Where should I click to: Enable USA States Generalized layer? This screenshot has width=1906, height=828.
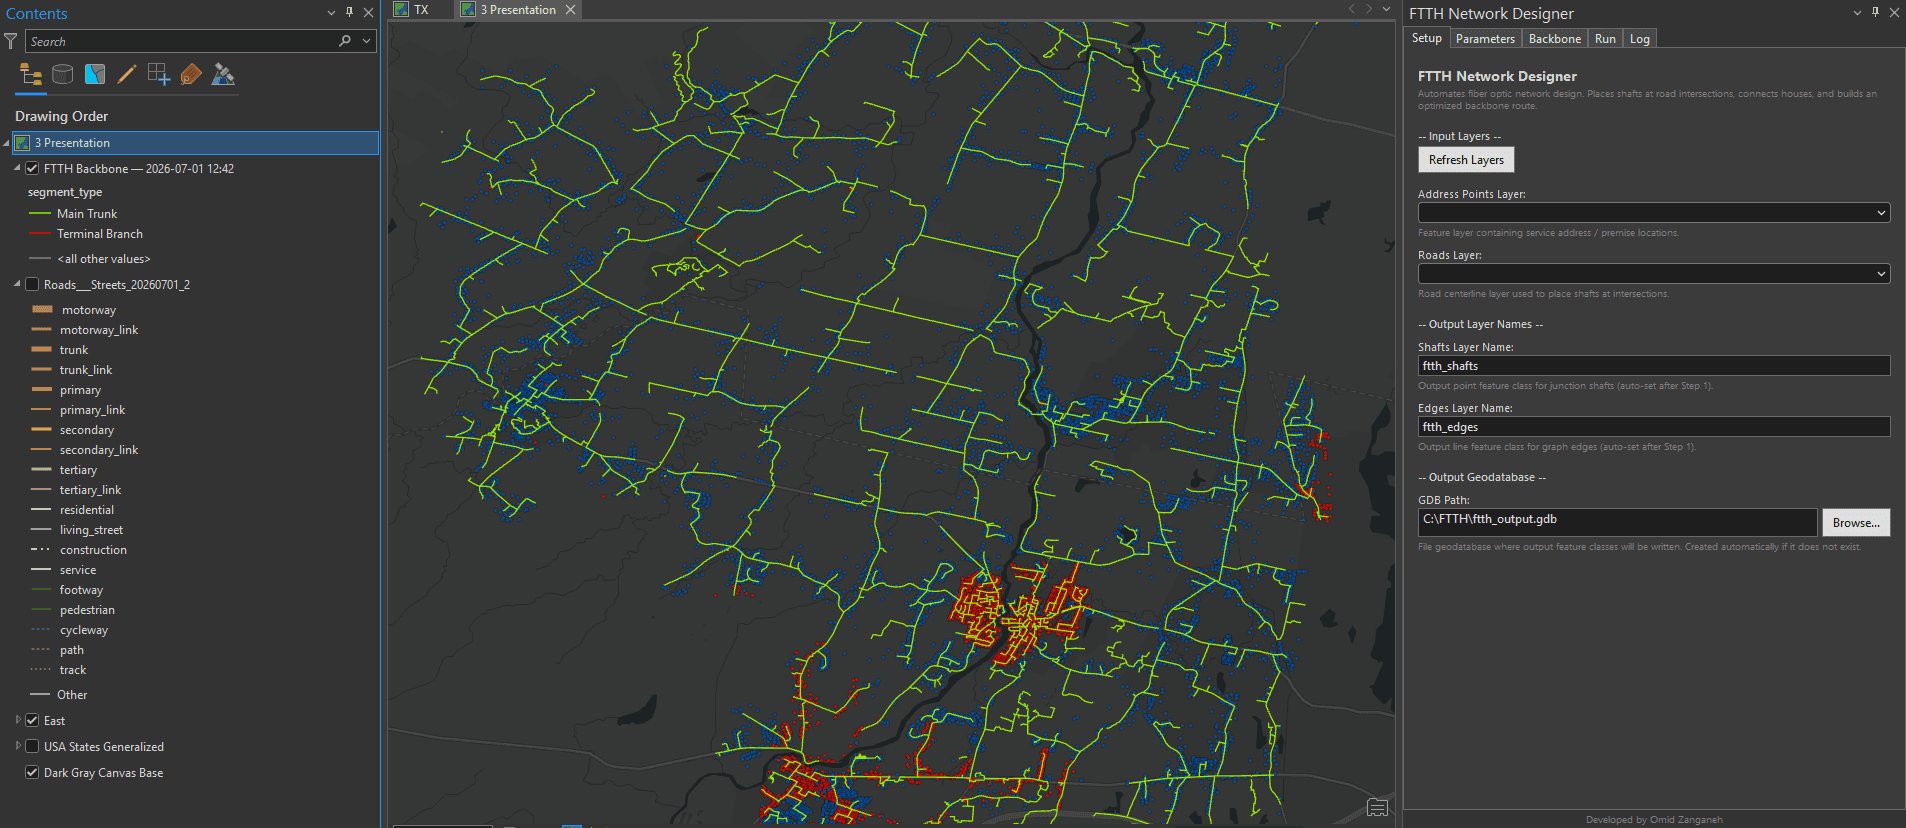(32, 747)
